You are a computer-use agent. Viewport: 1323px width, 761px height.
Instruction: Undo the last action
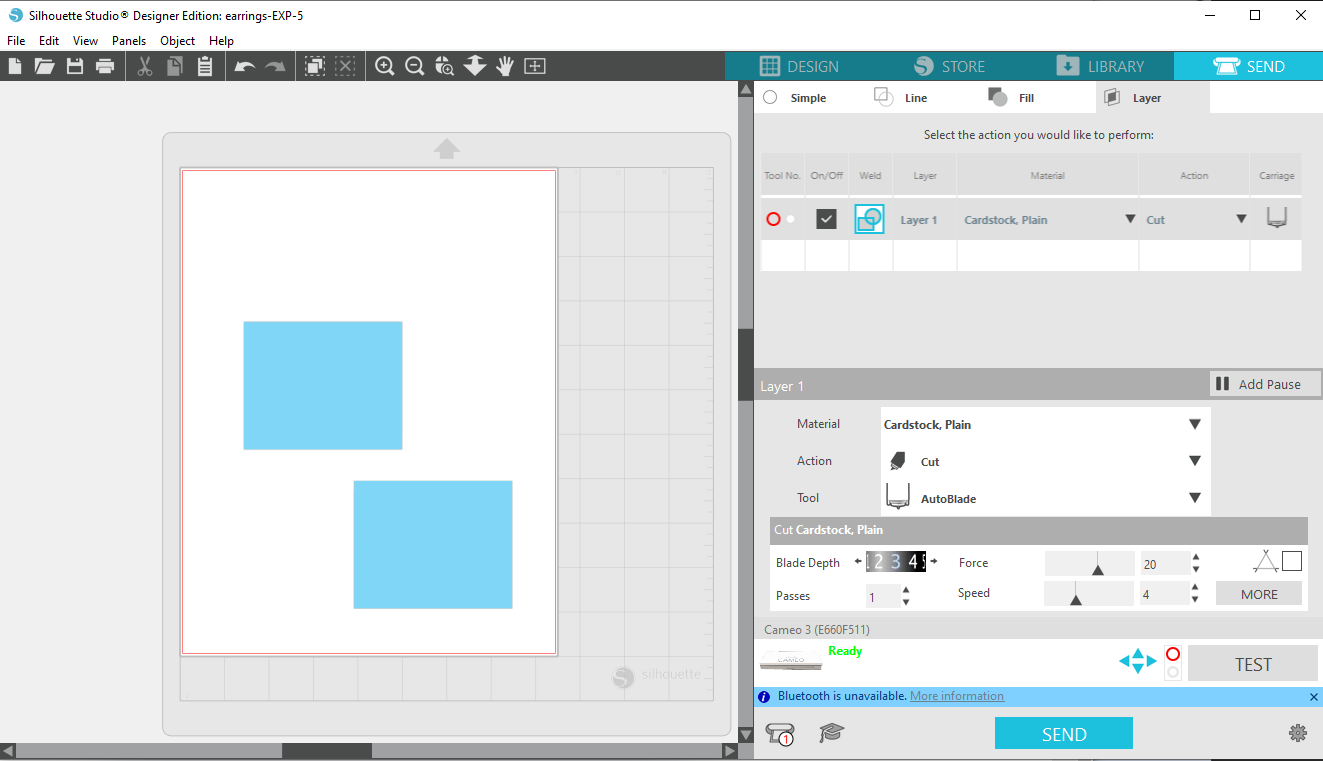pos(245,67)
